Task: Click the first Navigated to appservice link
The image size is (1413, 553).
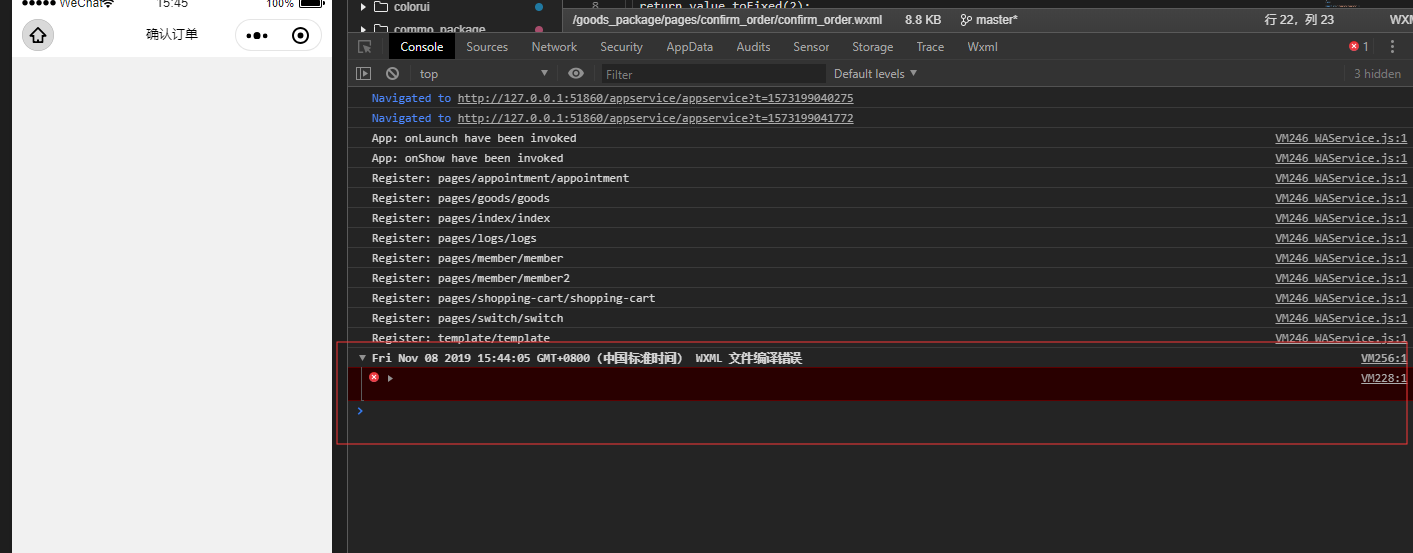Action: coord(655,99)
